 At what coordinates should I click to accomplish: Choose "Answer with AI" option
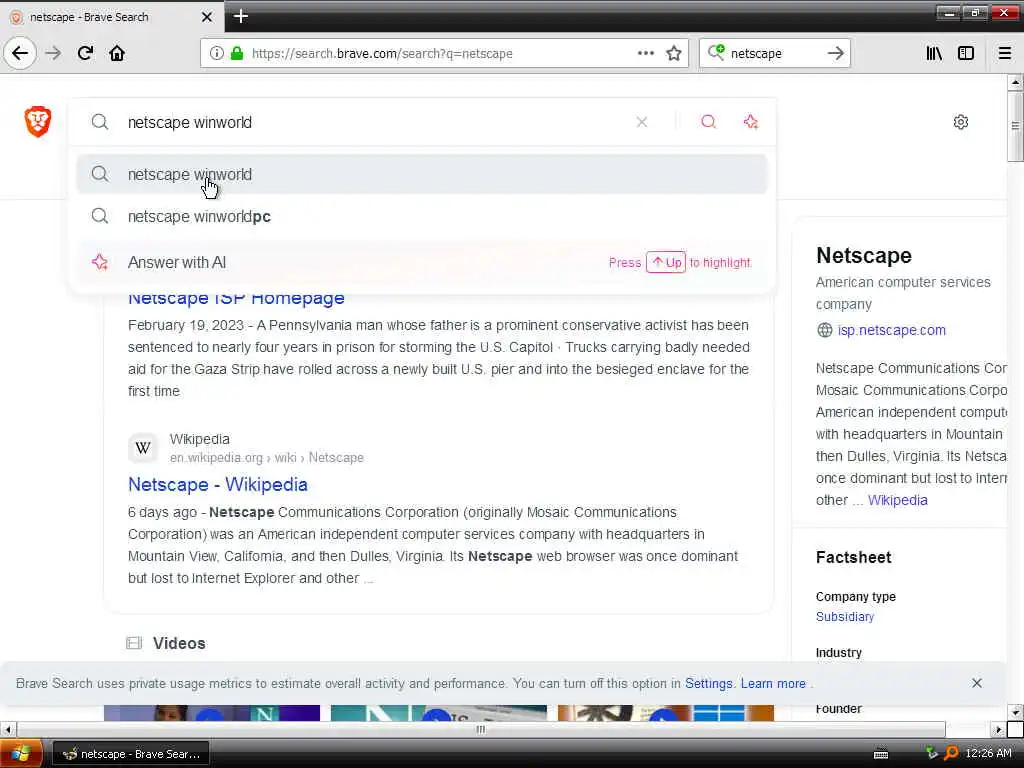(x=422, y=263)
